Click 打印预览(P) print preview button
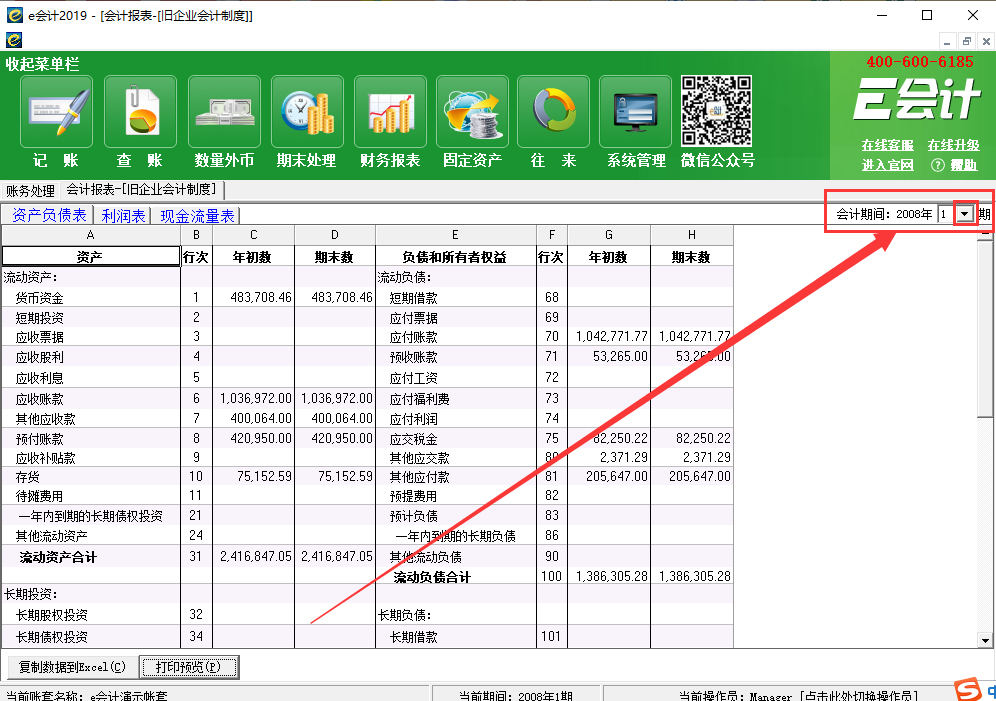This screenshot has width=996, height=701. (x=189, y=667)
